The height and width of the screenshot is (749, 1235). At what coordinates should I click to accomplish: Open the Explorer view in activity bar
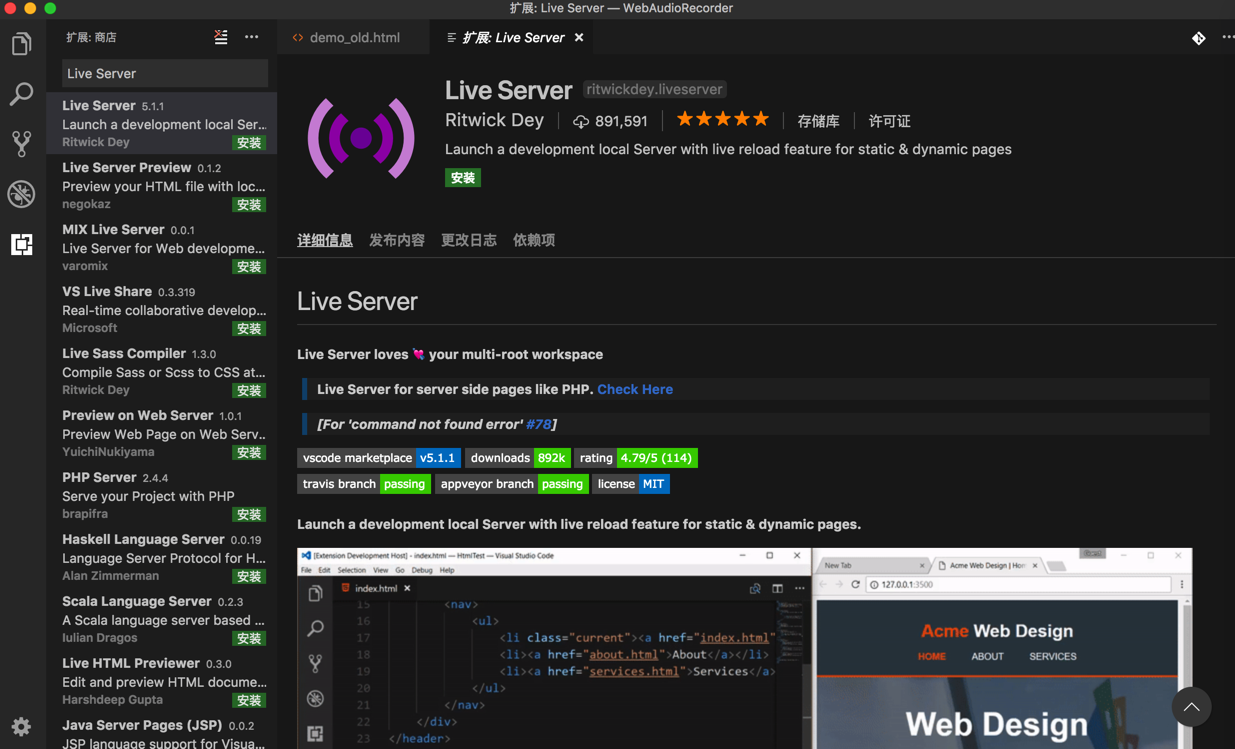(x=21, y=44)
